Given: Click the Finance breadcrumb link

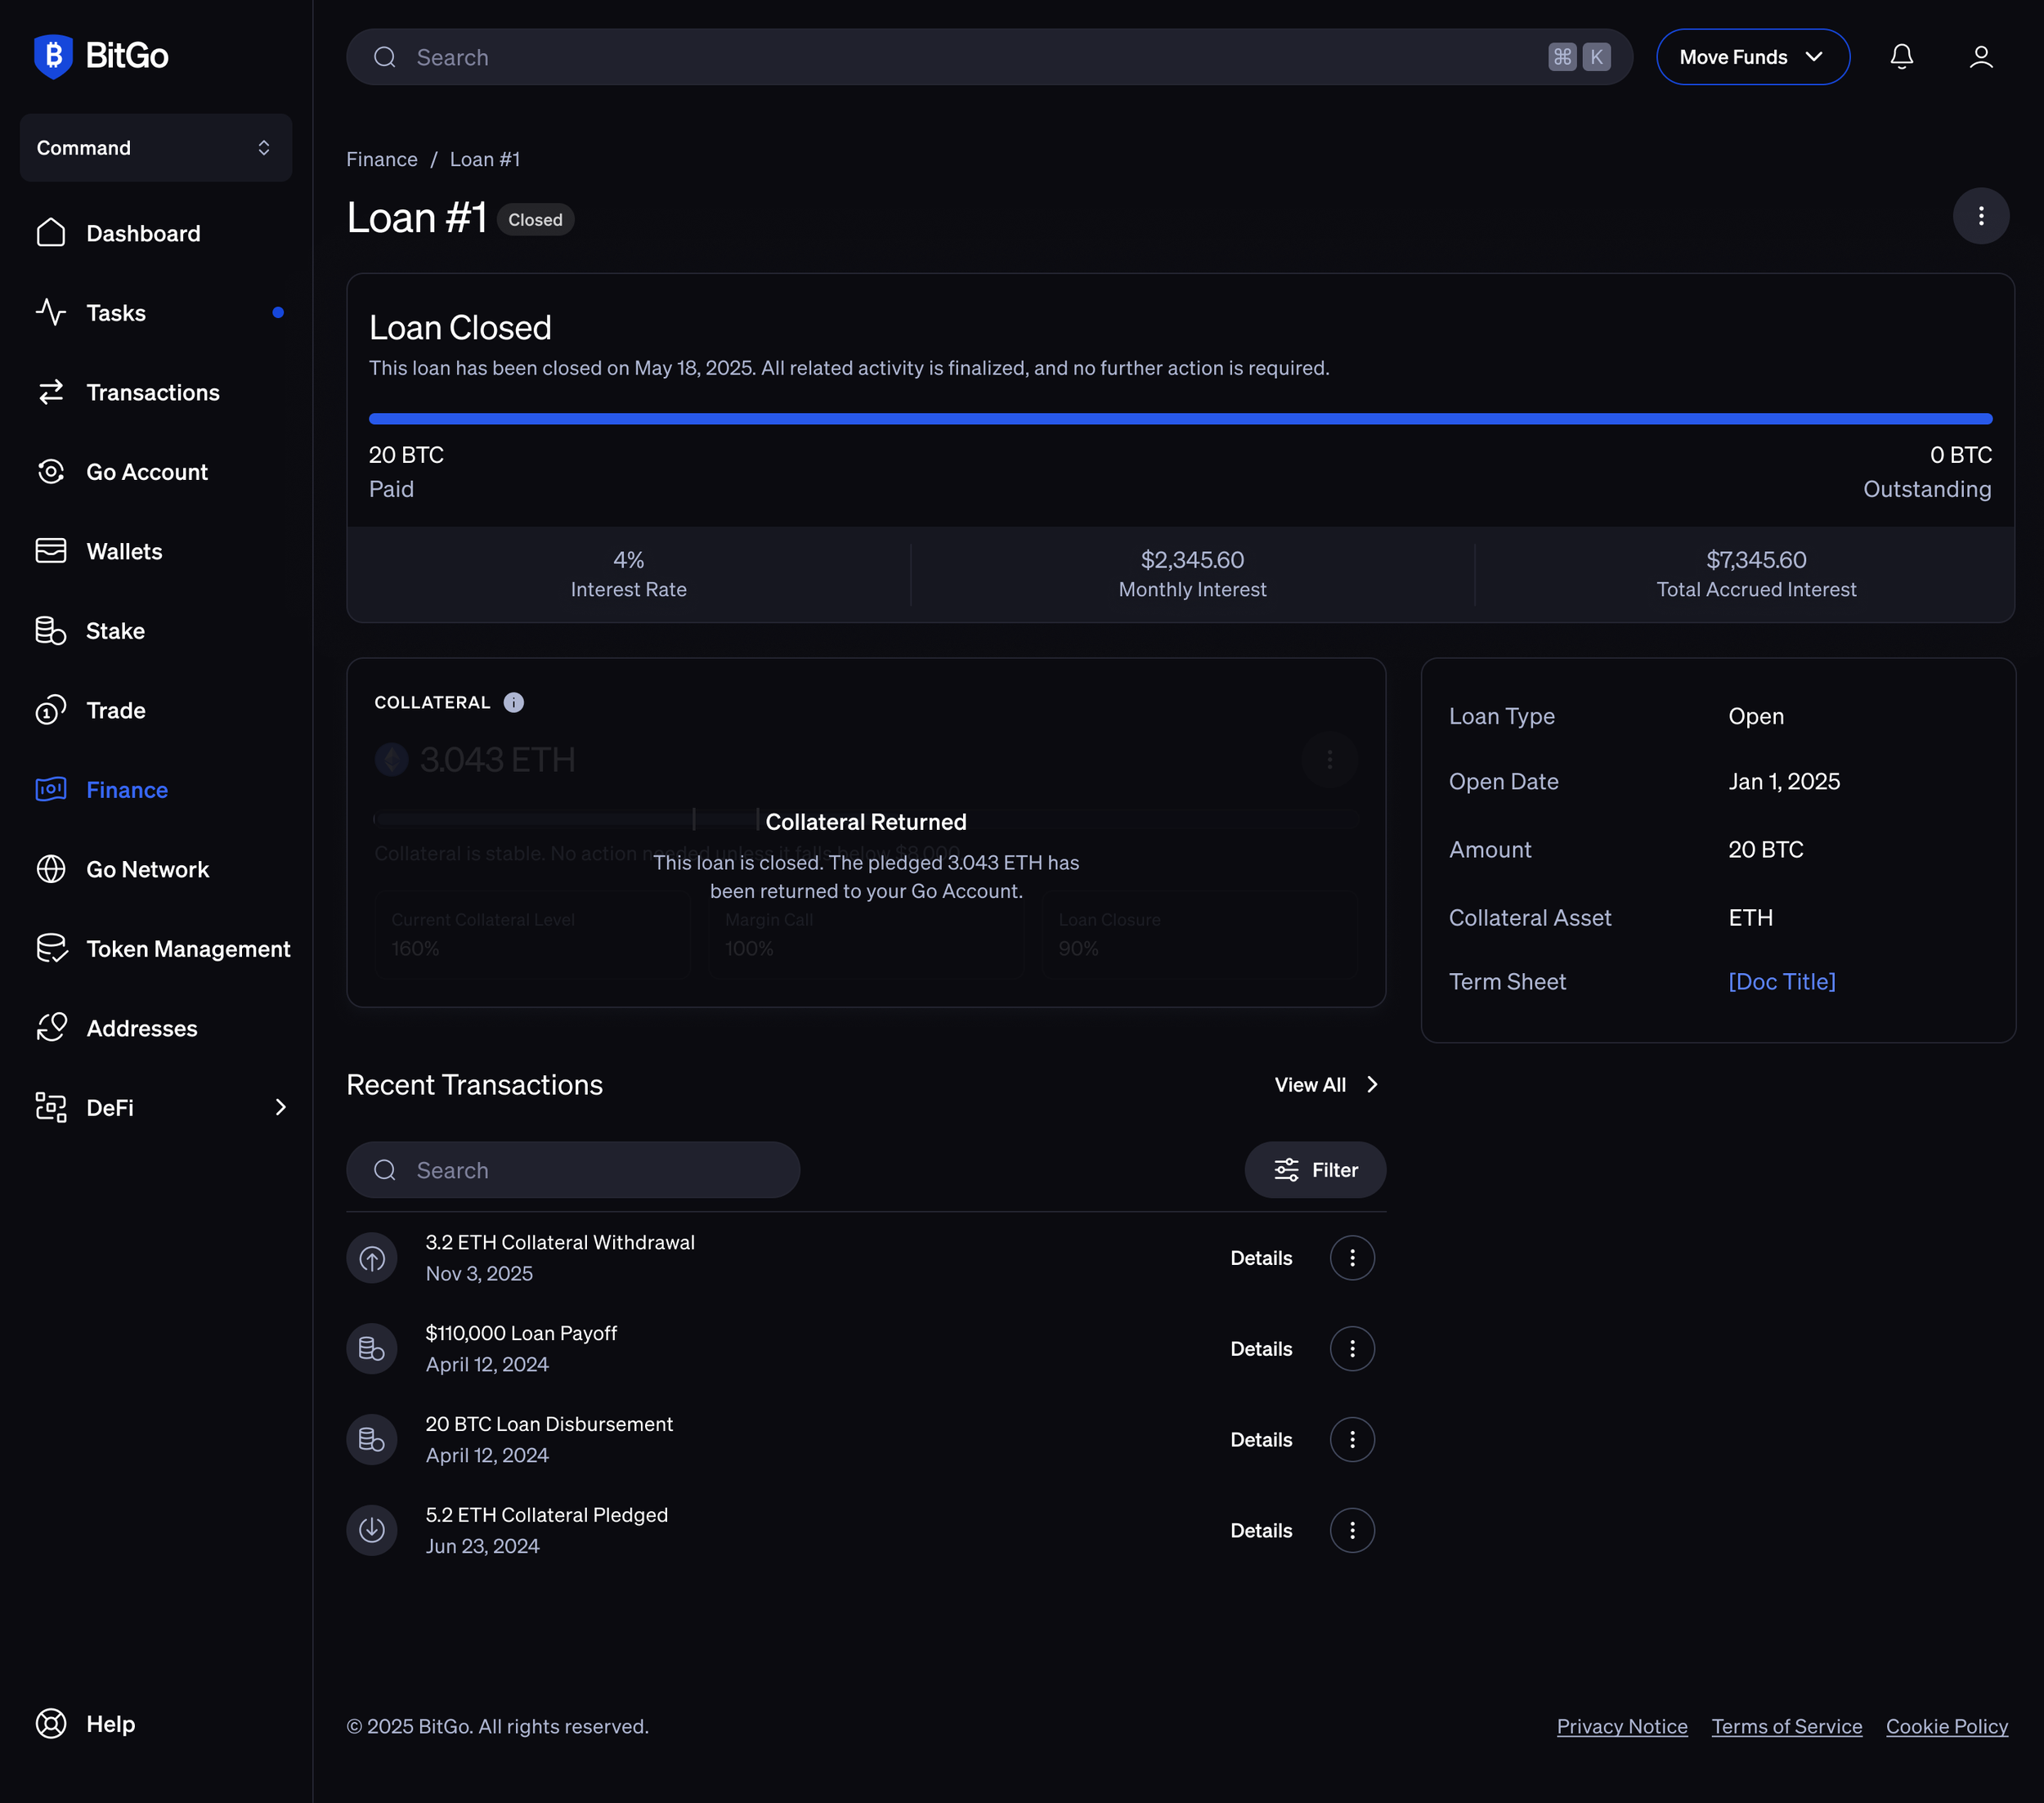Looking at the screenshot, I should 381,159.
